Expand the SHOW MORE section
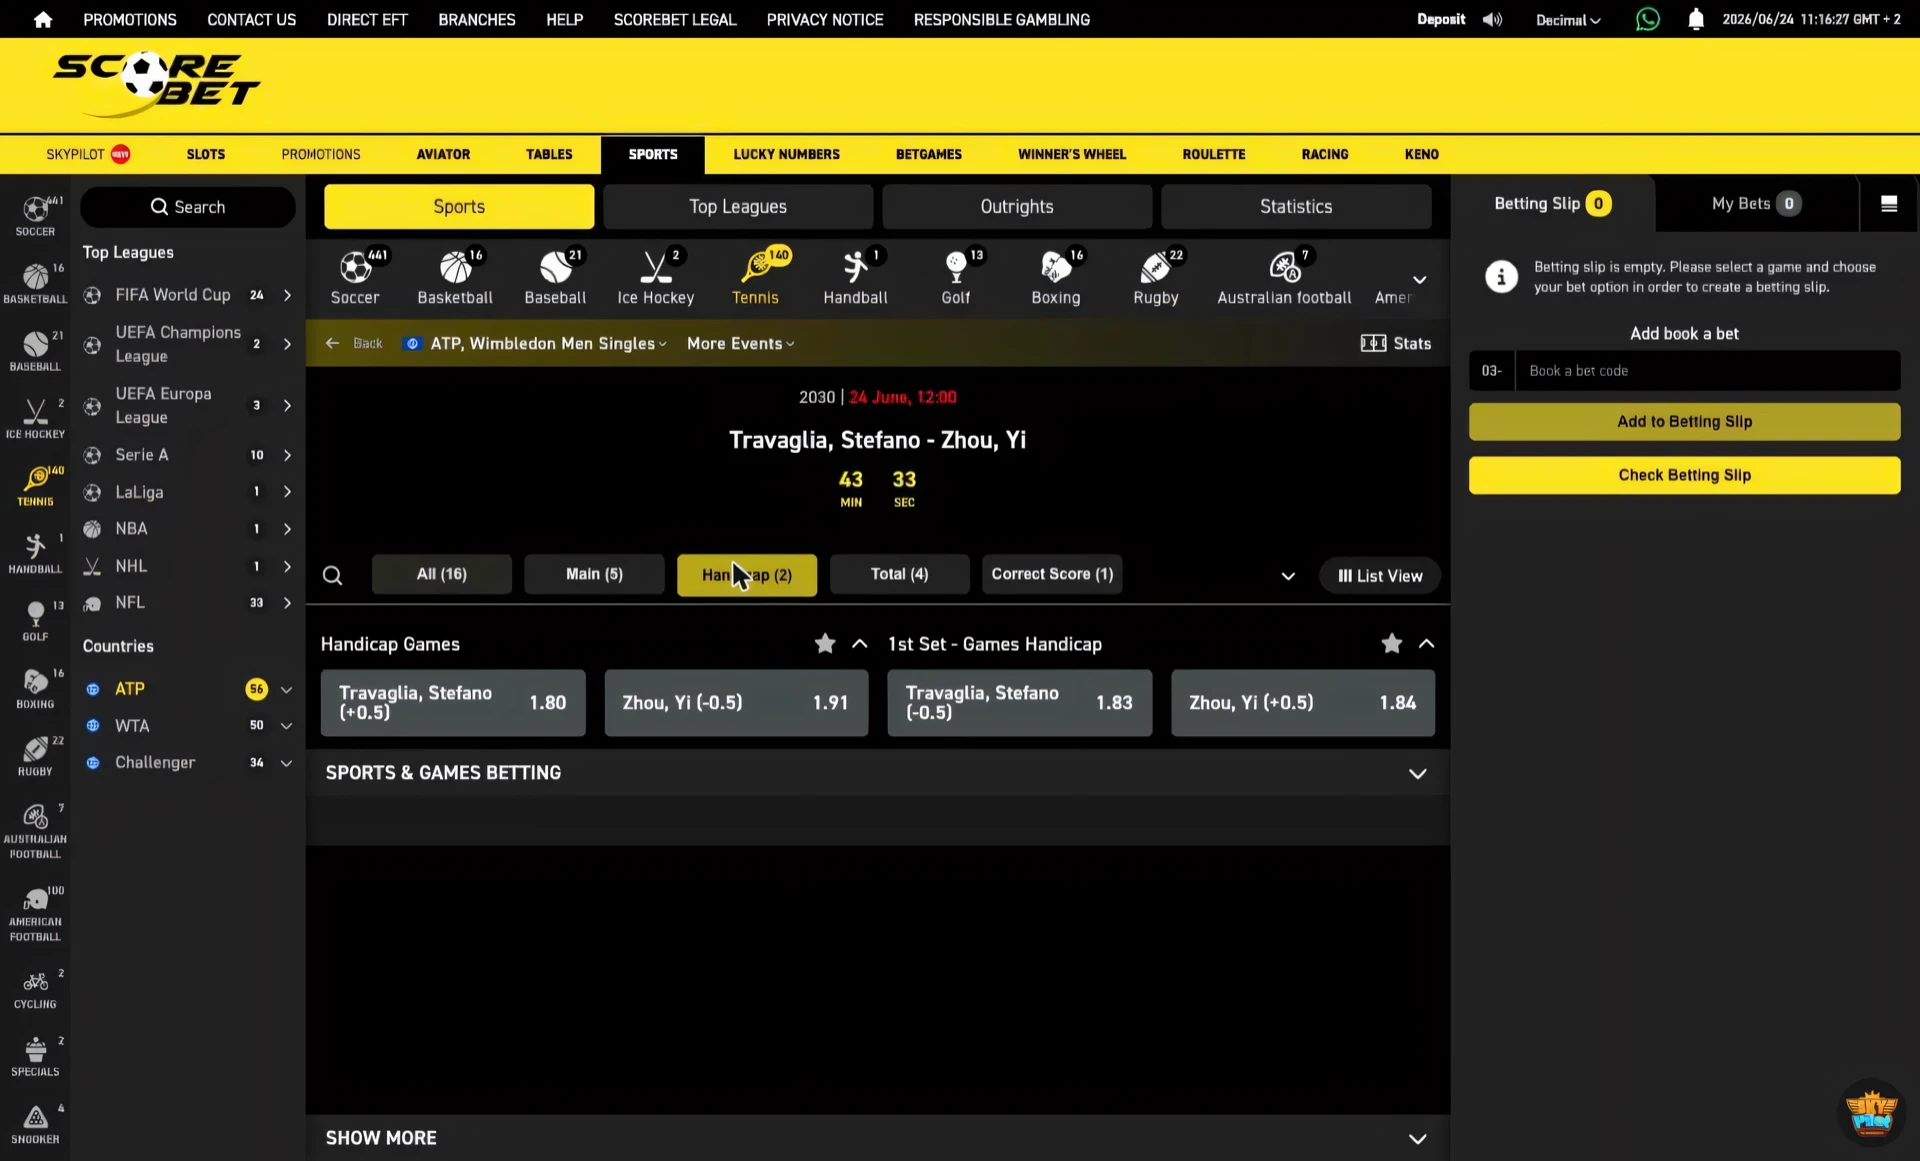Screen dimensions: 1920x1161 [878, 1138]
